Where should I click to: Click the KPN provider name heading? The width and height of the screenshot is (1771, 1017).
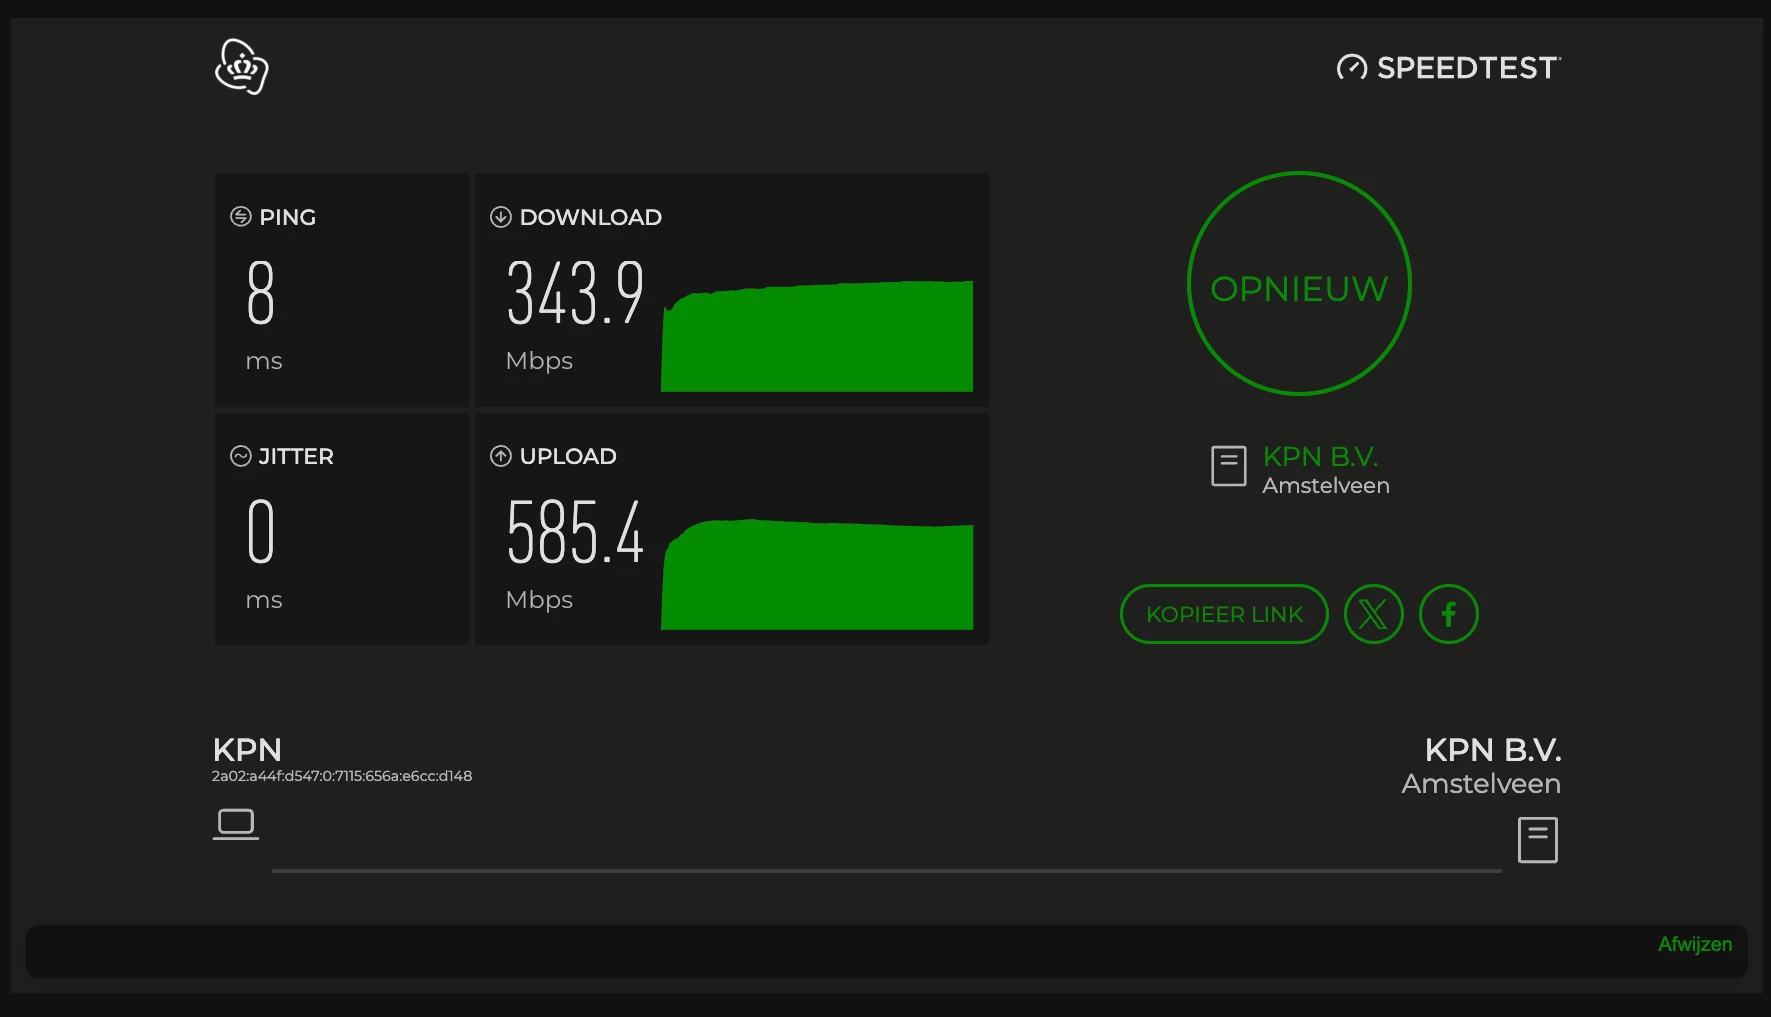[247, 750]
